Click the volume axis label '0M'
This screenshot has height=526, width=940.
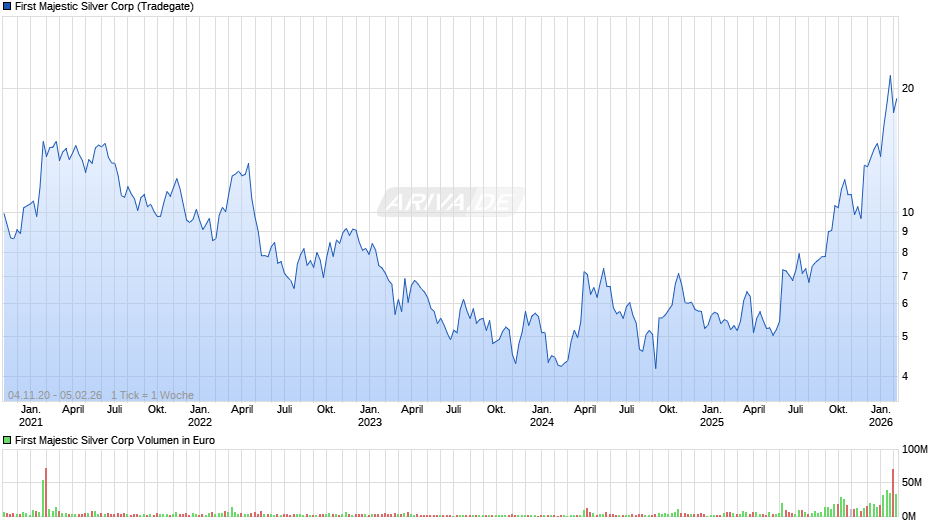point(909,516)
